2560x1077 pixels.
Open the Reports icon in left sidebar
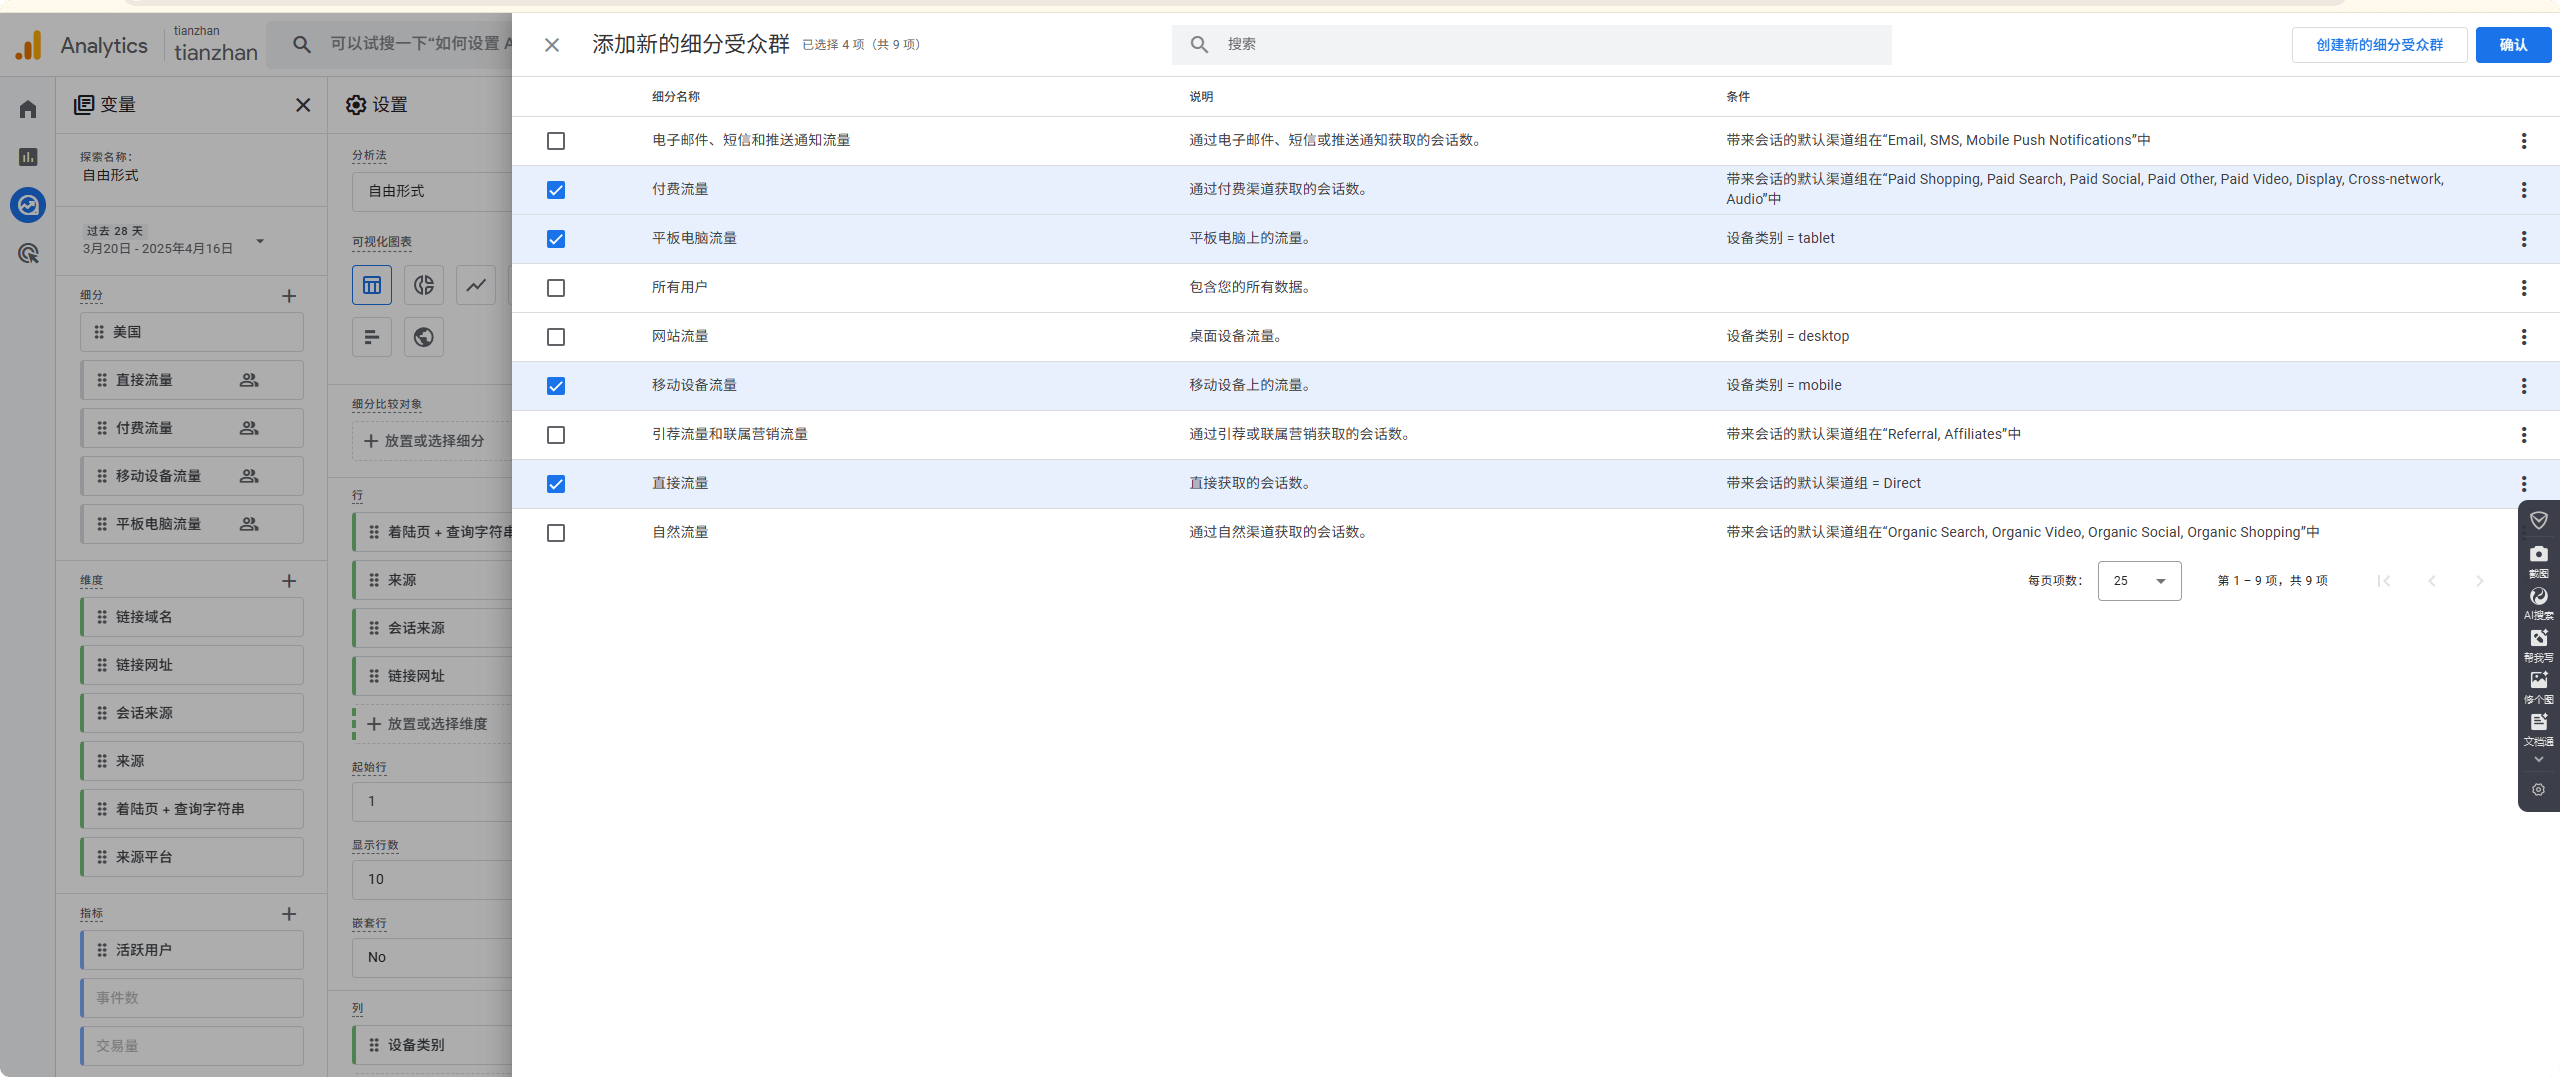[x=28, y=157]
